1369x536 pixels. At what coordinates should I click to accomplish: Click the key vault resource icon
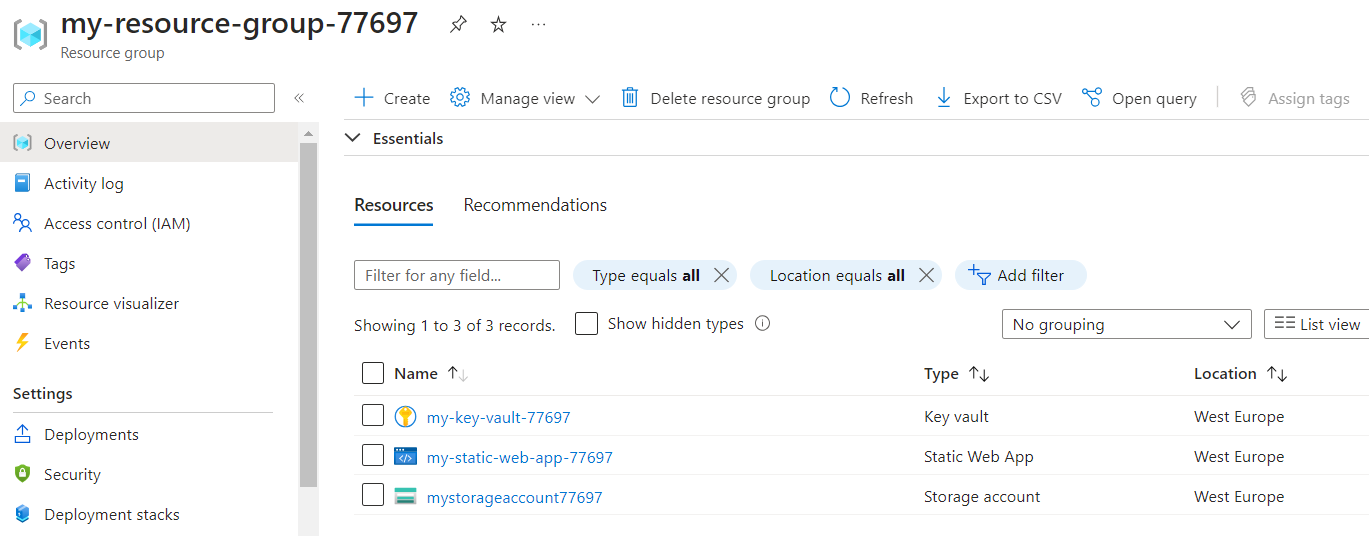pos(405,417)
